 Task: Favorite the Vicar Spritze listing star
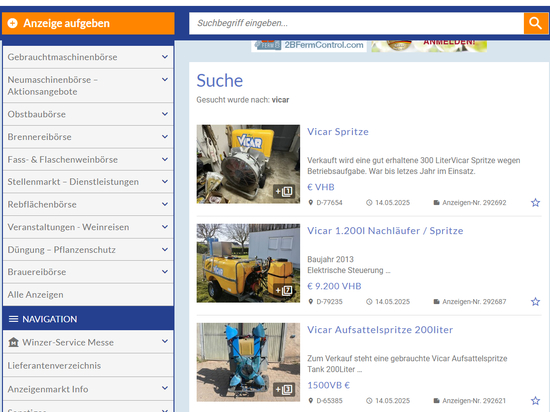coord(535,203)
